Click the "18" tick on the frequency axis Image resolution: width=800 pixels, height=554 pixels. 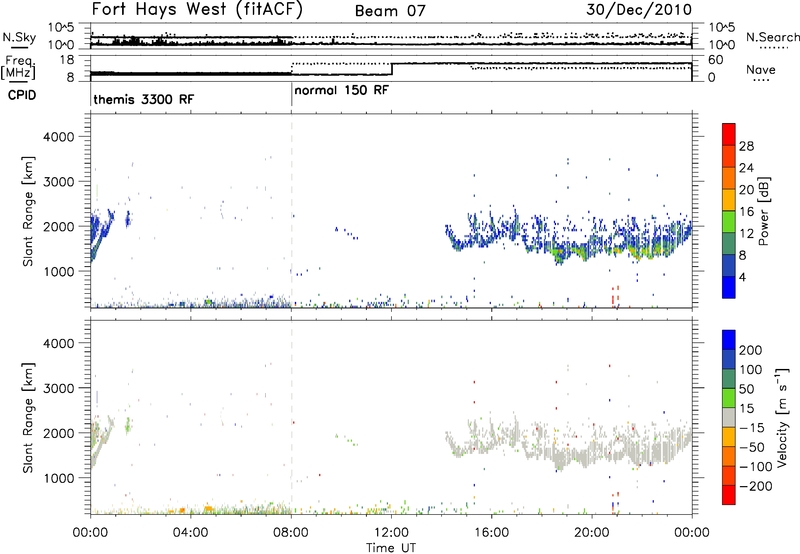point(67,59)
